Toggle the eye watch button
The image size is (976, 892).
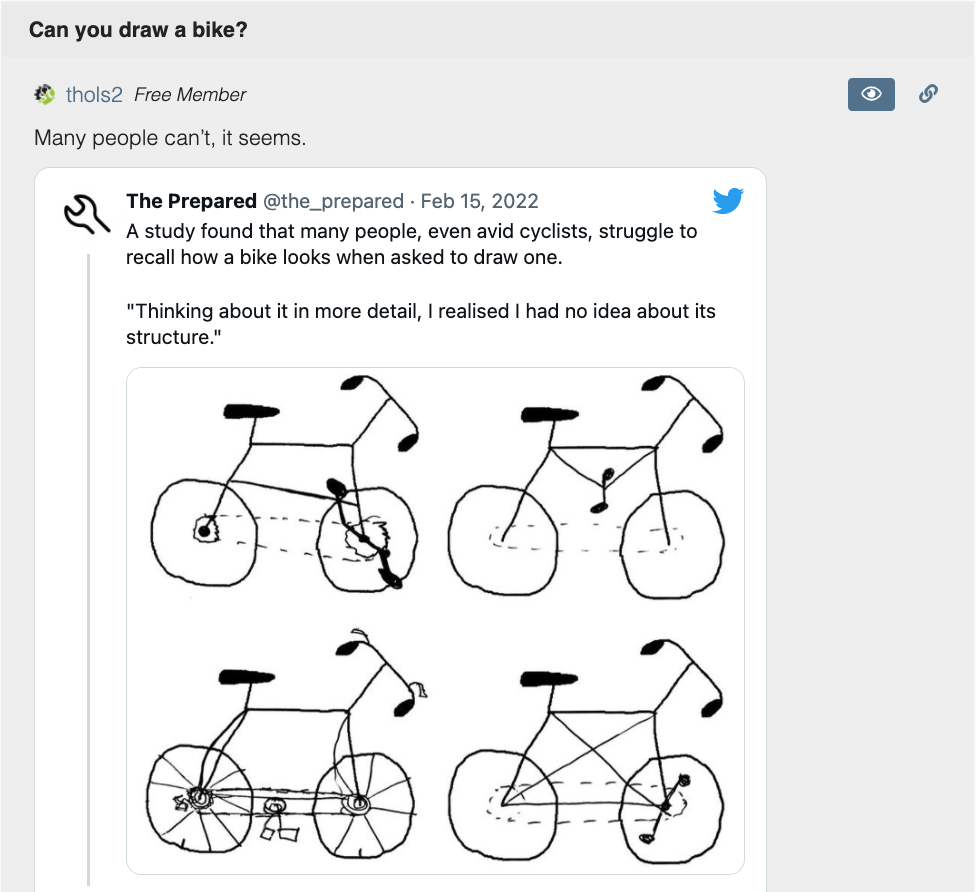pyautogui.click(x=871, y=94)
